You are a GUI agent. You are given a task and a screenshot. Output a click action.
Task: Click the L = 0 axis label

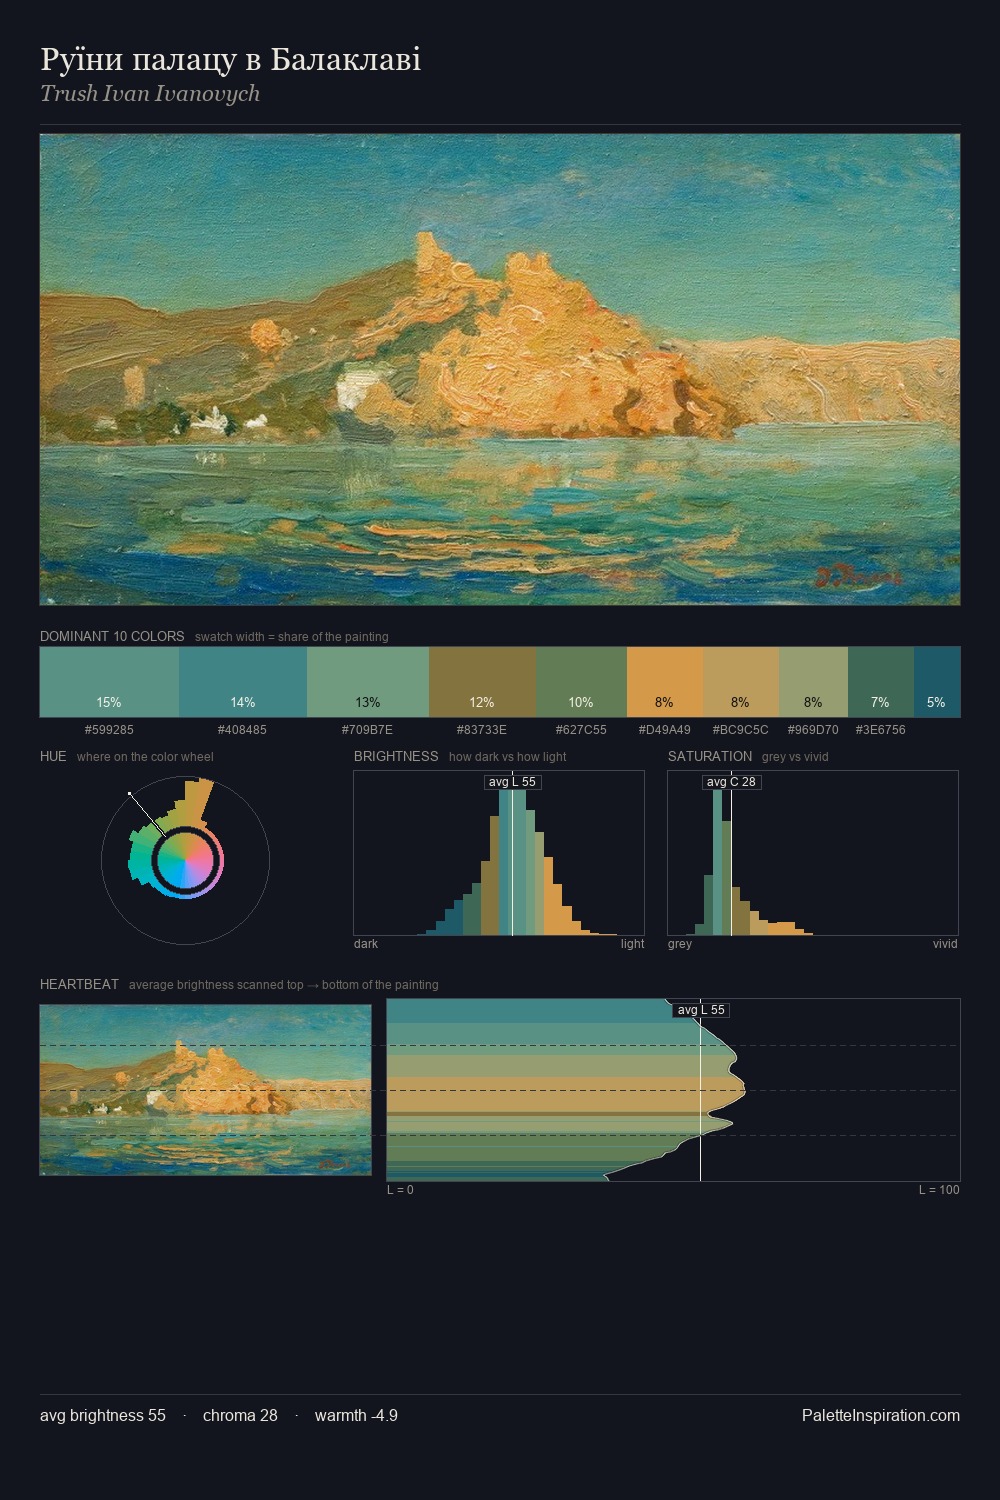(x=400, y=1190)
